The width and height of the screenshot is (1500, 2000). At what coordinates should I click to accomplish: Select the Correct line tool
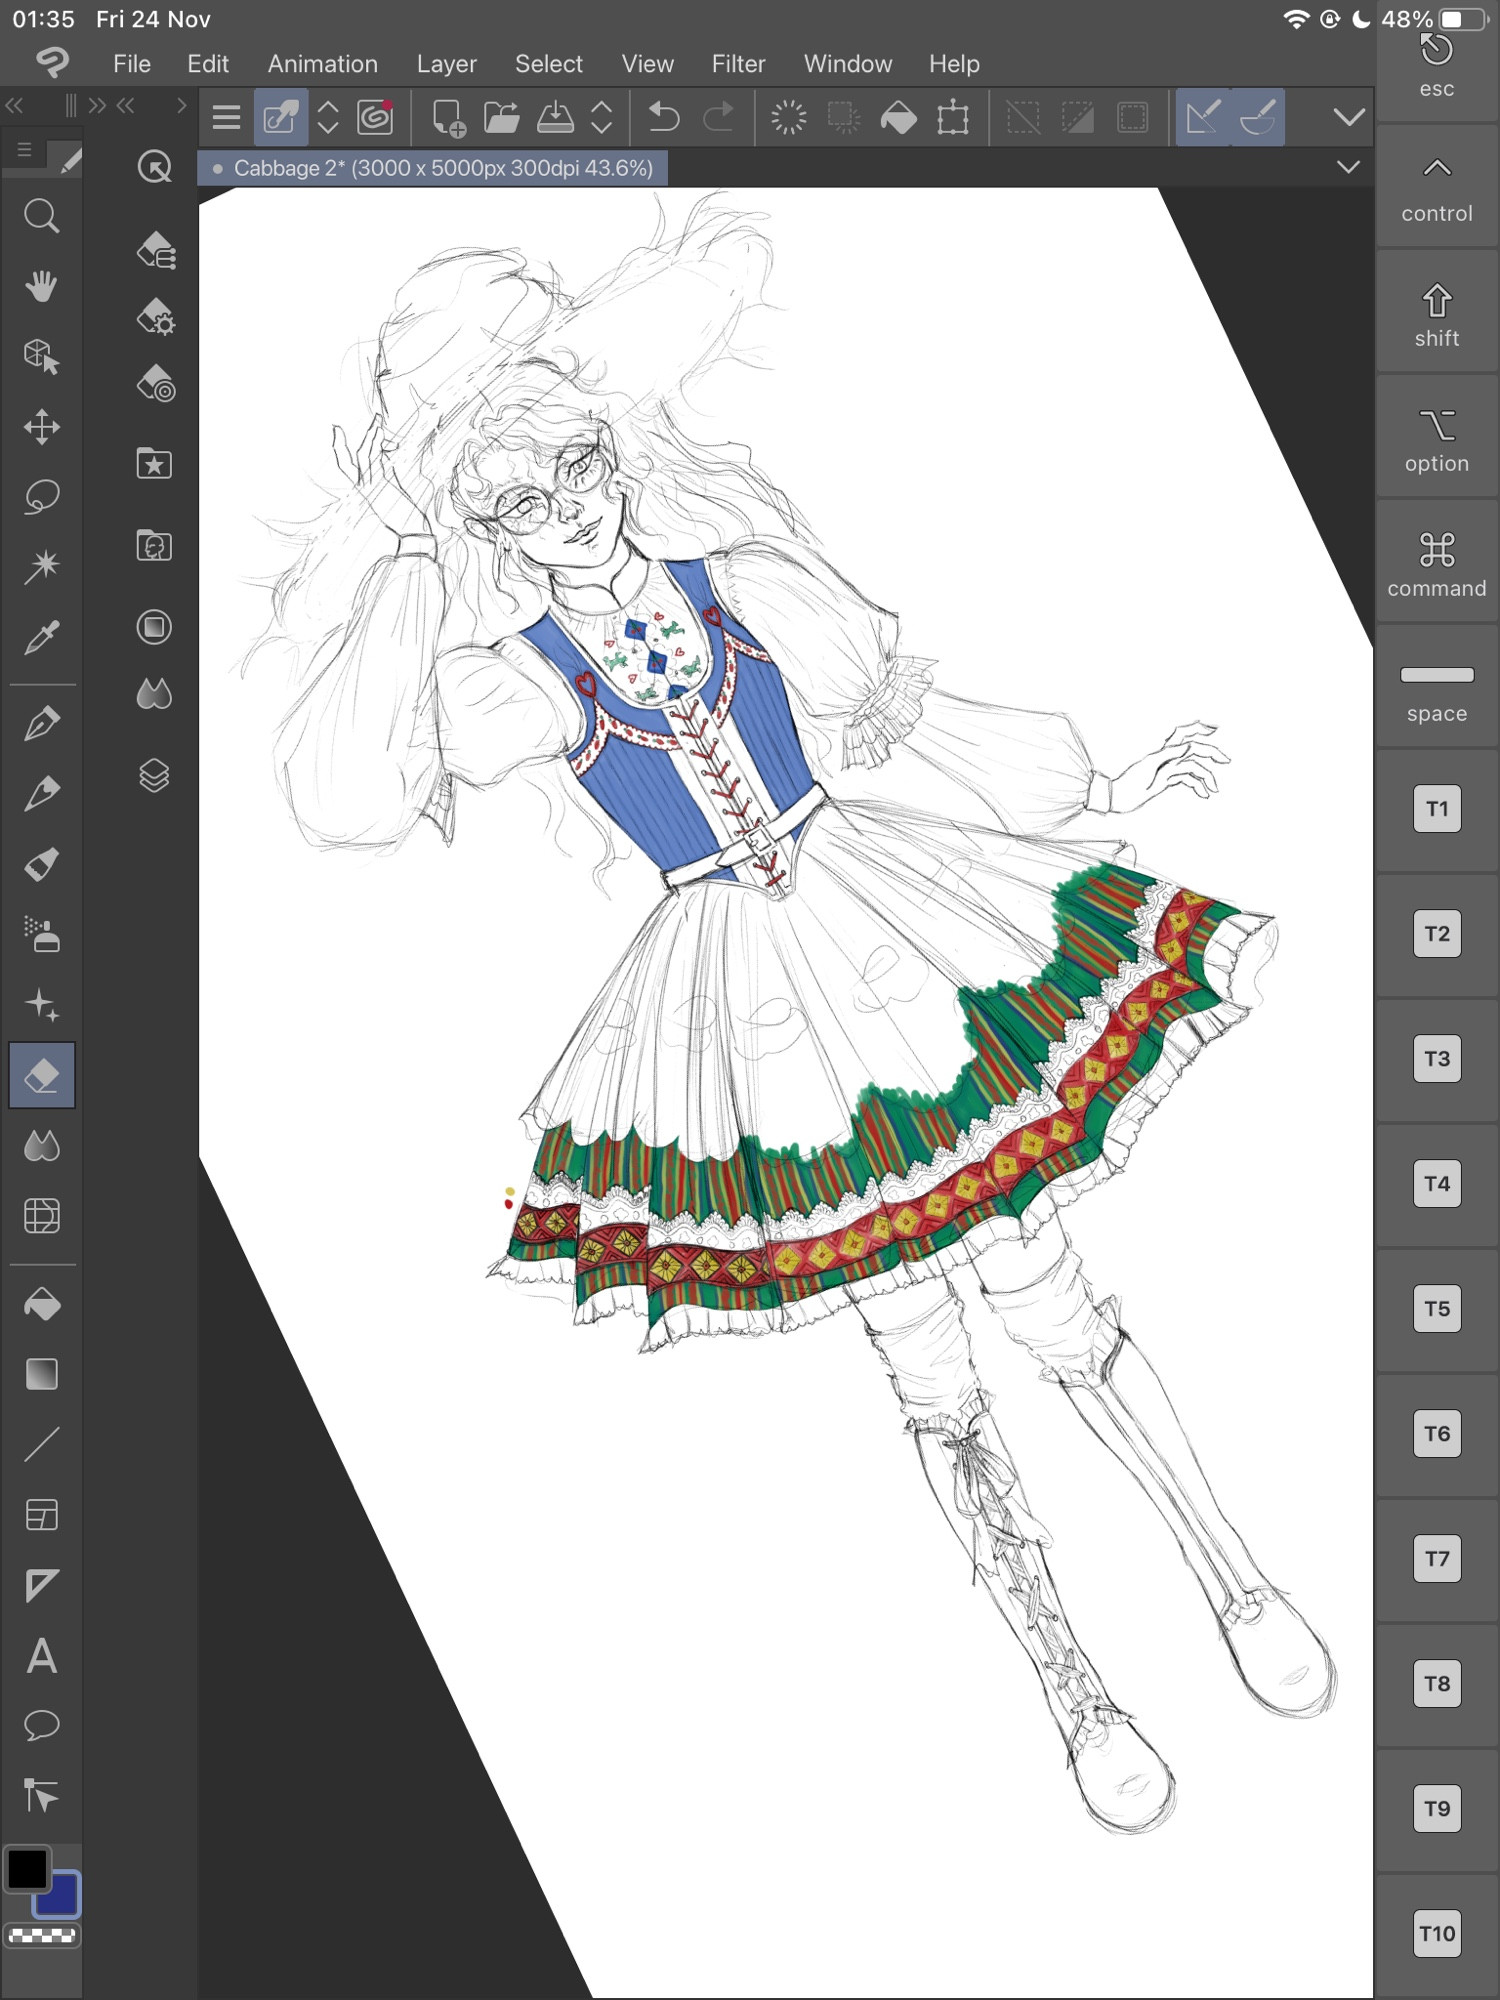(41, 1796)
